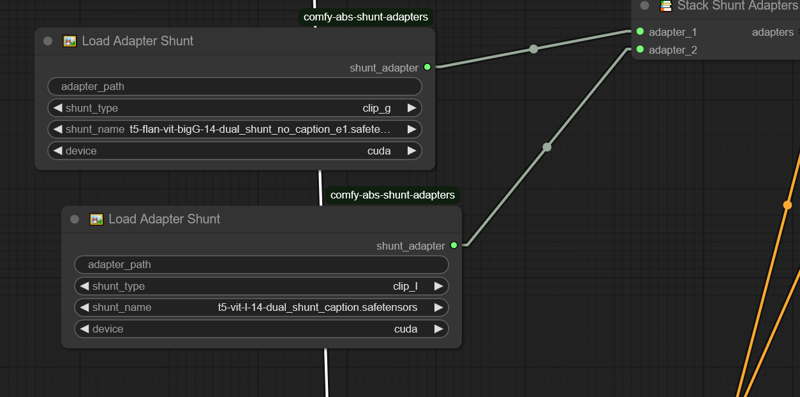
Task: Select previous device in the clip_l node
Action: tap(84, 329)
